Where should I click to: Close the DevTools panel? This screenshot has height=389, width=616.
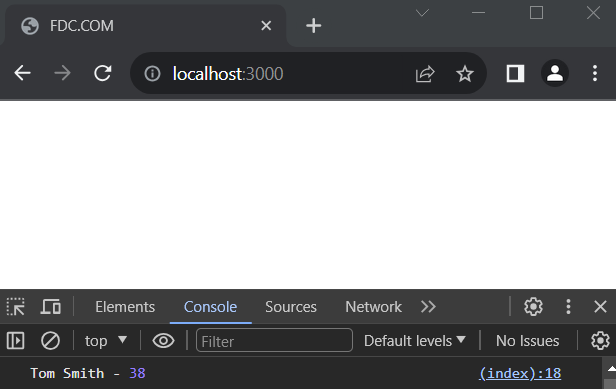point(600,306)
